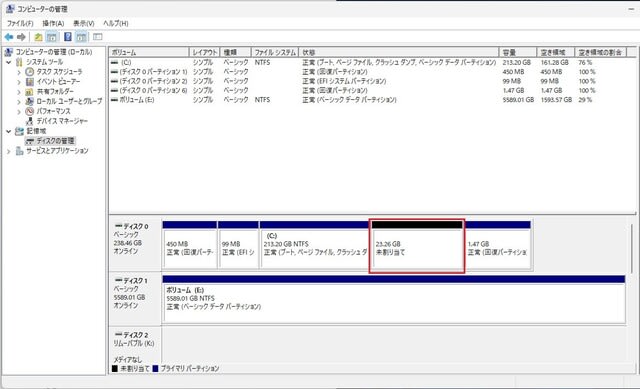Go back with the blue left arrow
The image size is (640, 389).
click(x=9, y=37)
